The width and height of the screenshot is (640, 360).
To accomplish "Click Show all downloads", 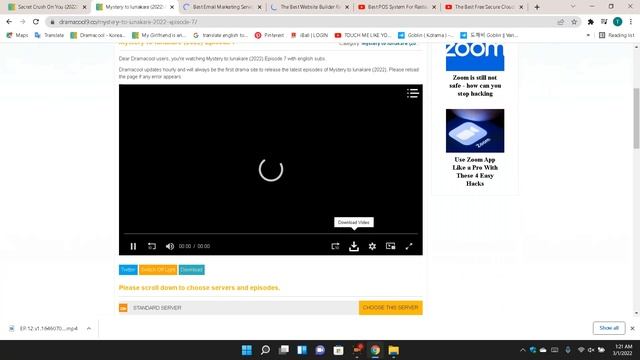I will click(x=609, y=328).
